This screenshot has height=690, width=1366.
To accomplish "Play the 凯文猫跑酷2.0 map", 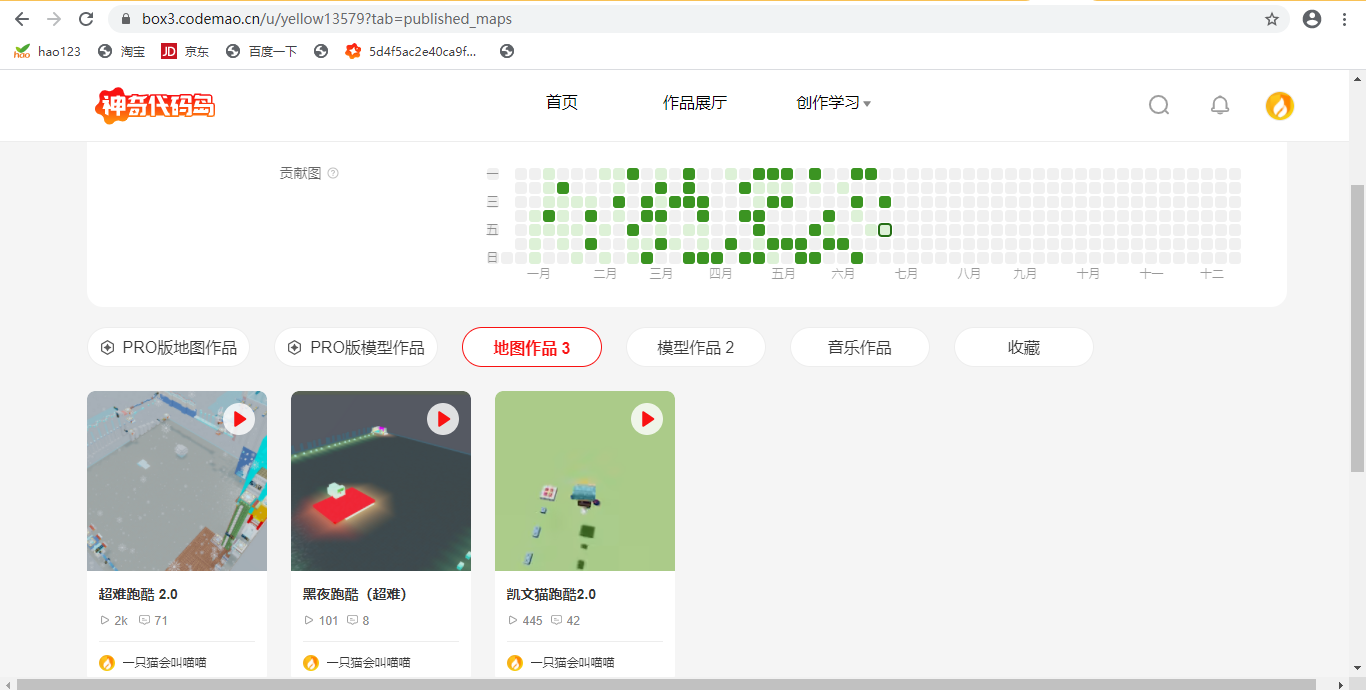I will pos(647,419).
